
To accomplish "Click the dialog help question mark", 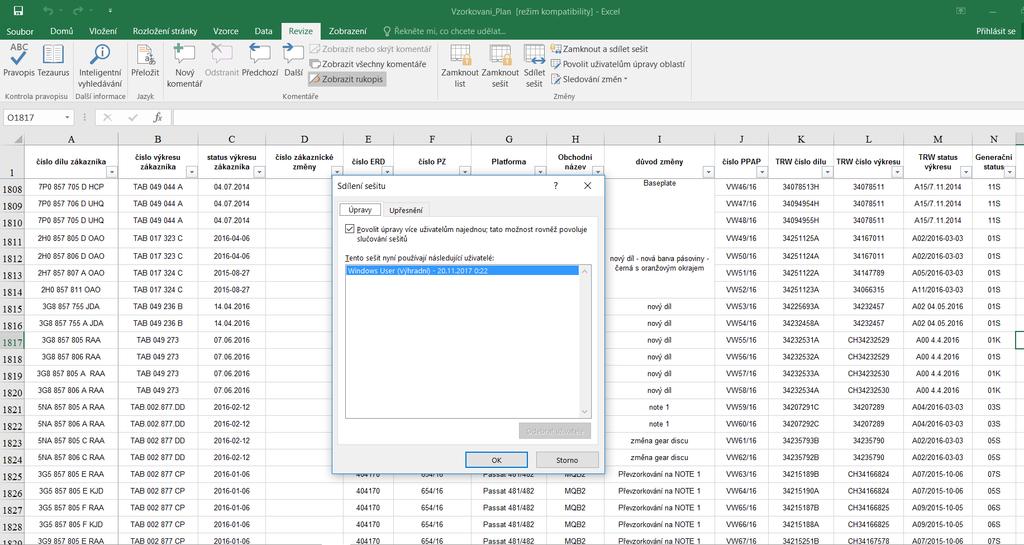I will click(556, 186).
